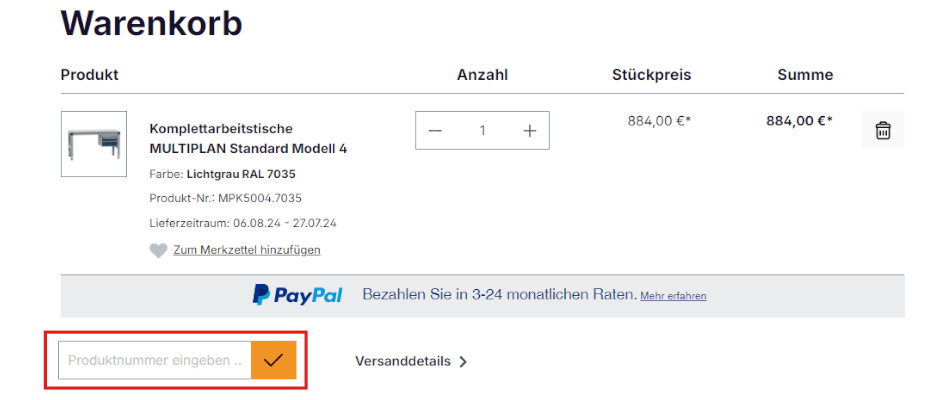The image size is (950, 400).
Task: Click the quantity field showing 1
Action: pos(482,131)
